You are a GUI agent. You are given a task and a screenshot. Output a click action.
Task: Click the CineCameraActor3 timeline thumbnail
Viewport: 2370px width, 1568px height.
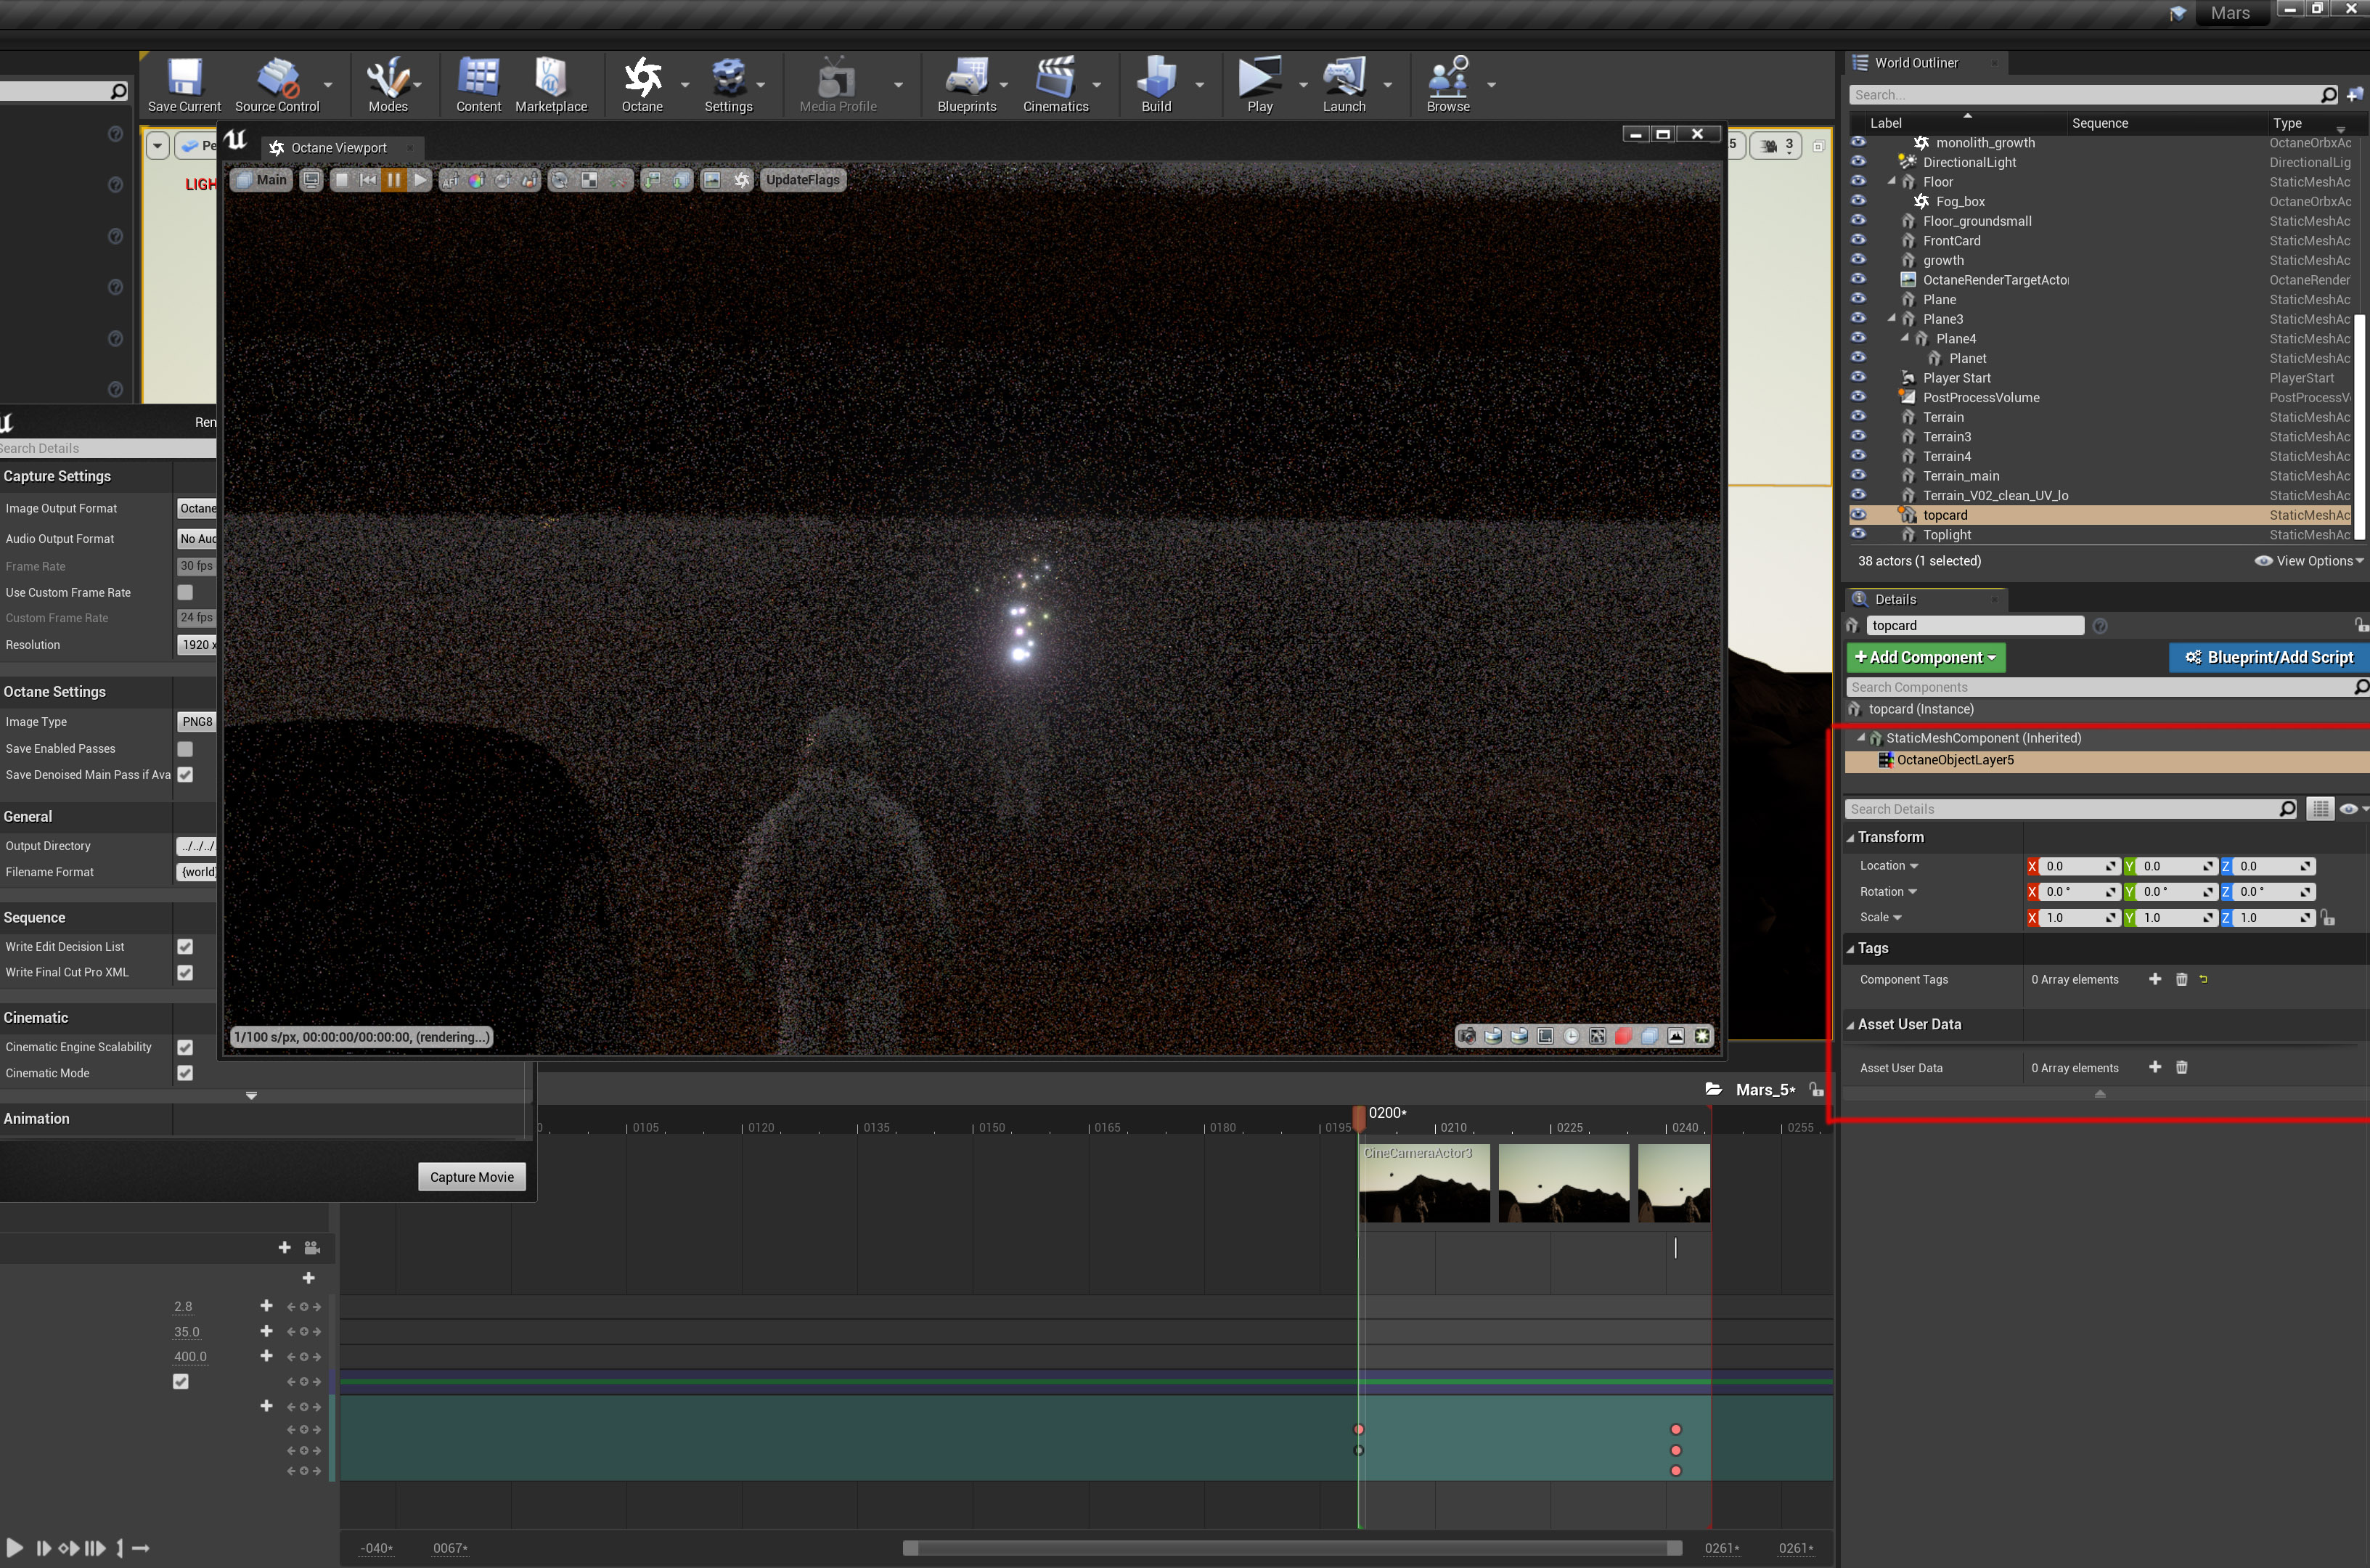pos(1424,1184)
